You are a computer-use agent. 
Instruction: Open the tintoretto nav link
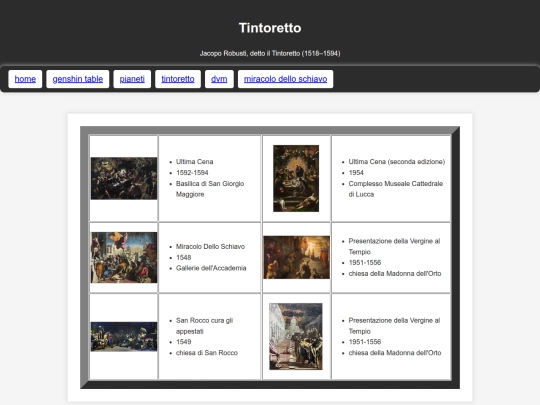178,79
